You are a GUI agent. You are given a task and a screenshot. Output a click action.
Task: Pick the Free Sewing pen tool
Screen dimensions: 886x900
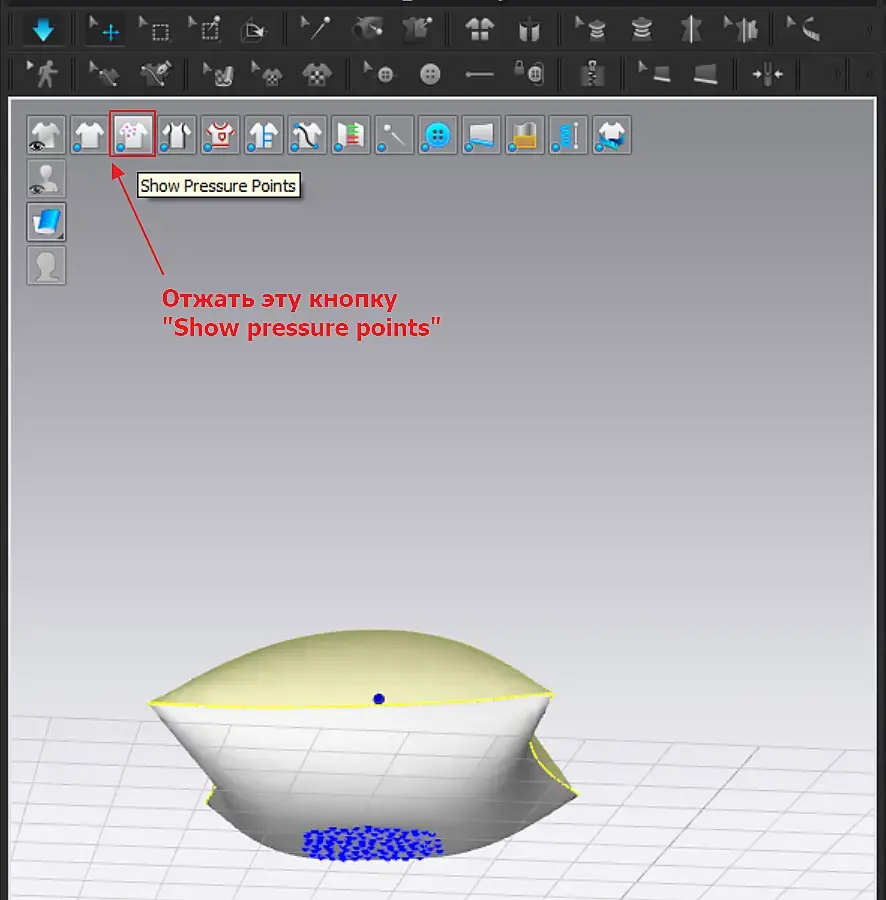click(x=156, y=73)
